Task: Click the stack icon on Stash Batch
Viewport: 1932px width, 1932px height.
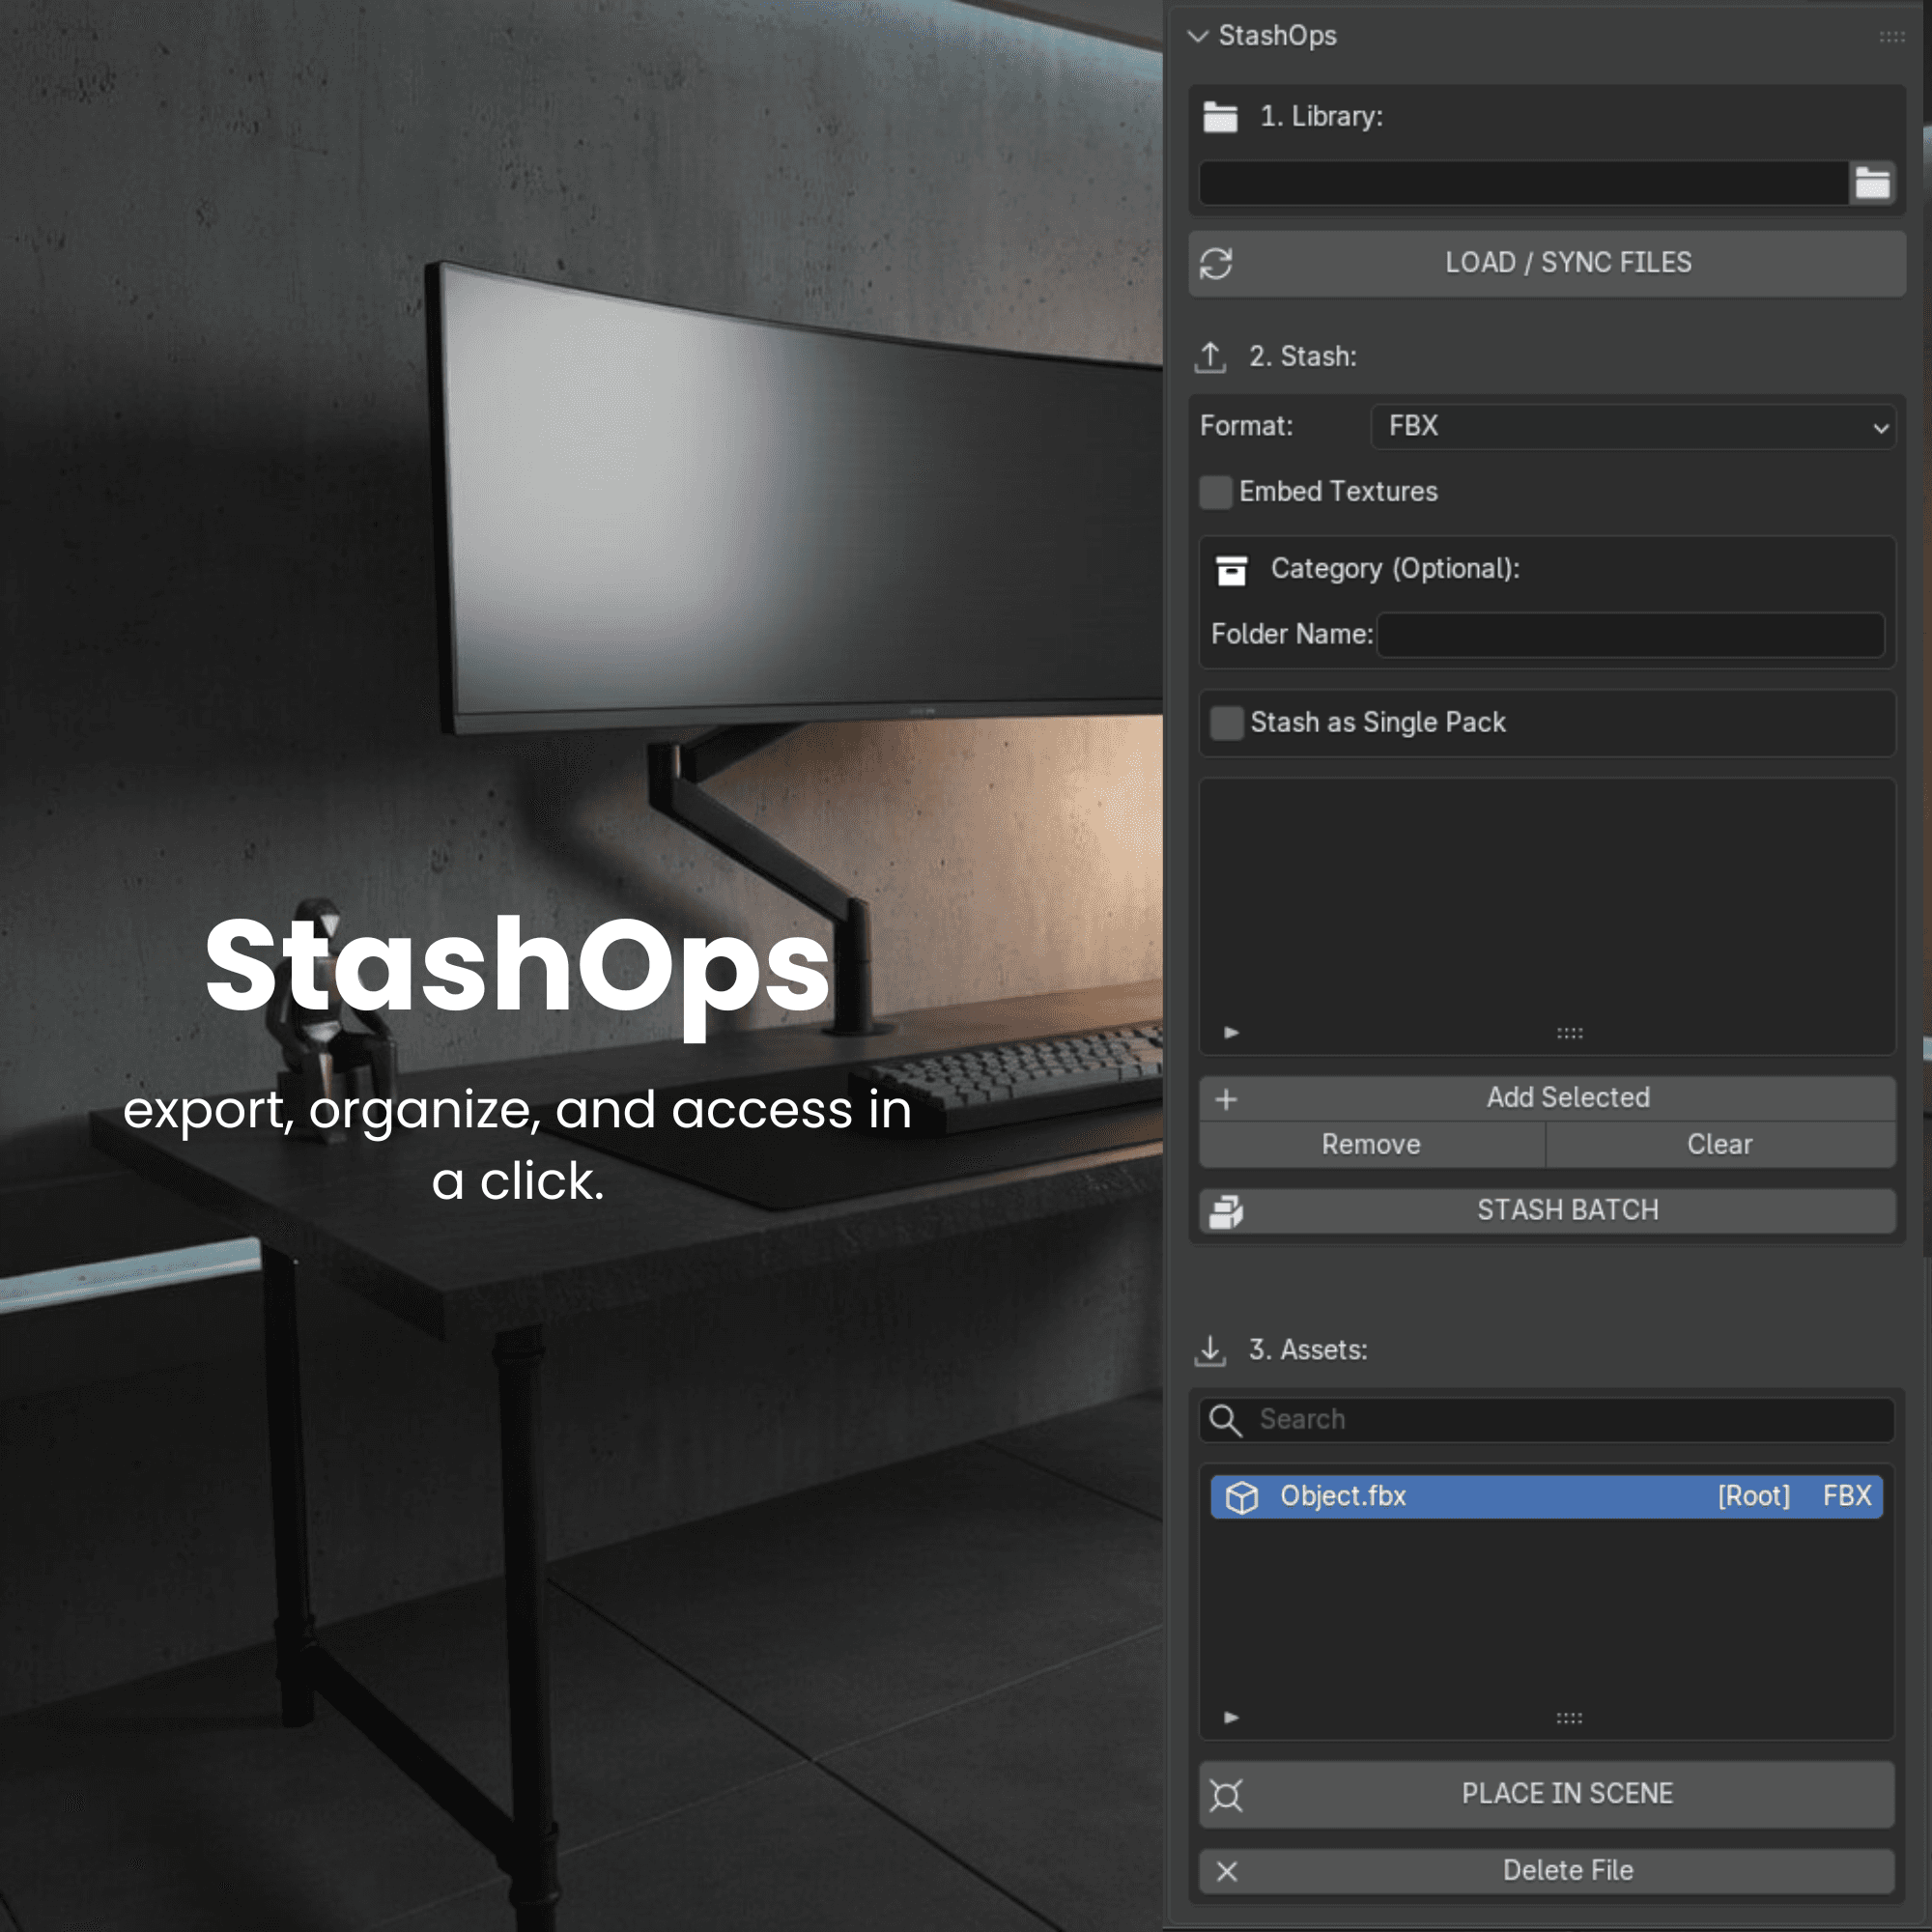Action: coord(1226,1211)
